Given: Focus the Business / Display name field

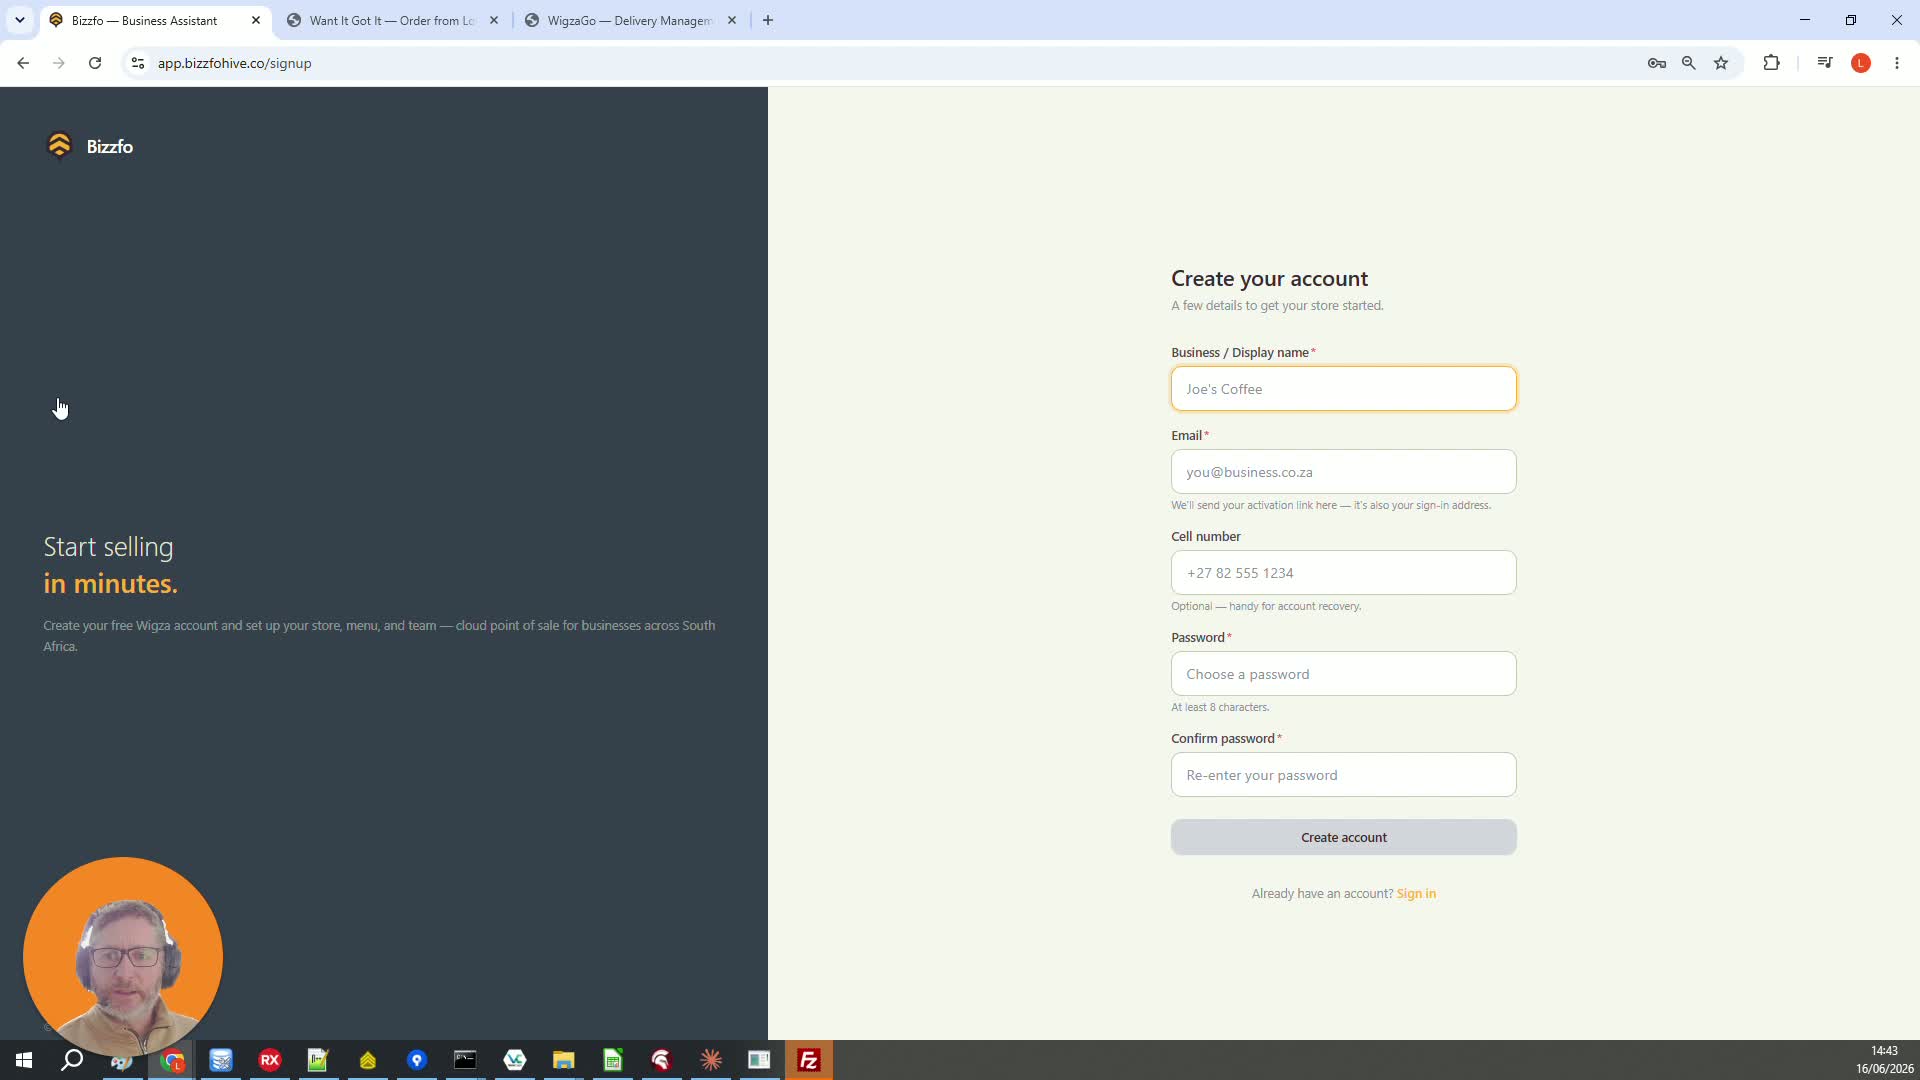Looking at the screenshot, I should pyautogui.click(x=1343, y=389).
